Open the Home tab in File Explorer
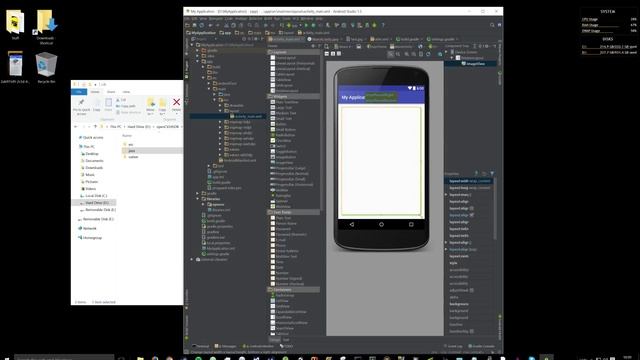Image resolution: width=640 pixels, height=360 pixels. [95, 92]
